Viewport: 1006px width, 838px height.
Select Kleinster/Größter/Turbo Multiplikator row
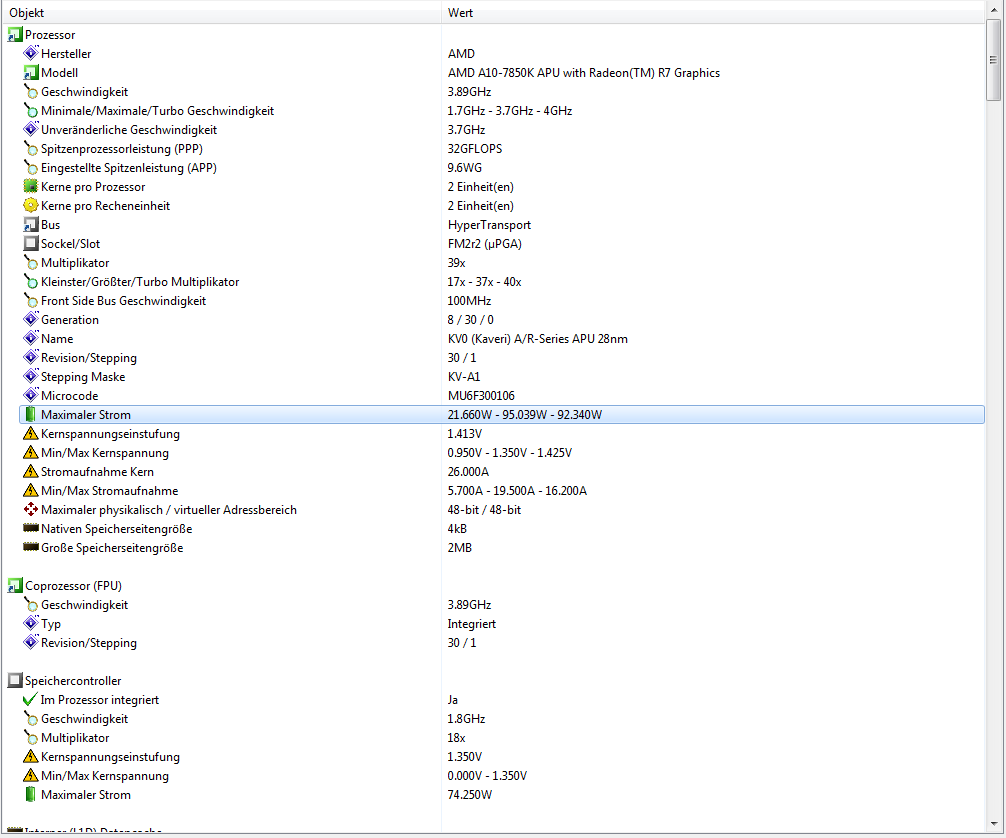(x=502, y=282)
